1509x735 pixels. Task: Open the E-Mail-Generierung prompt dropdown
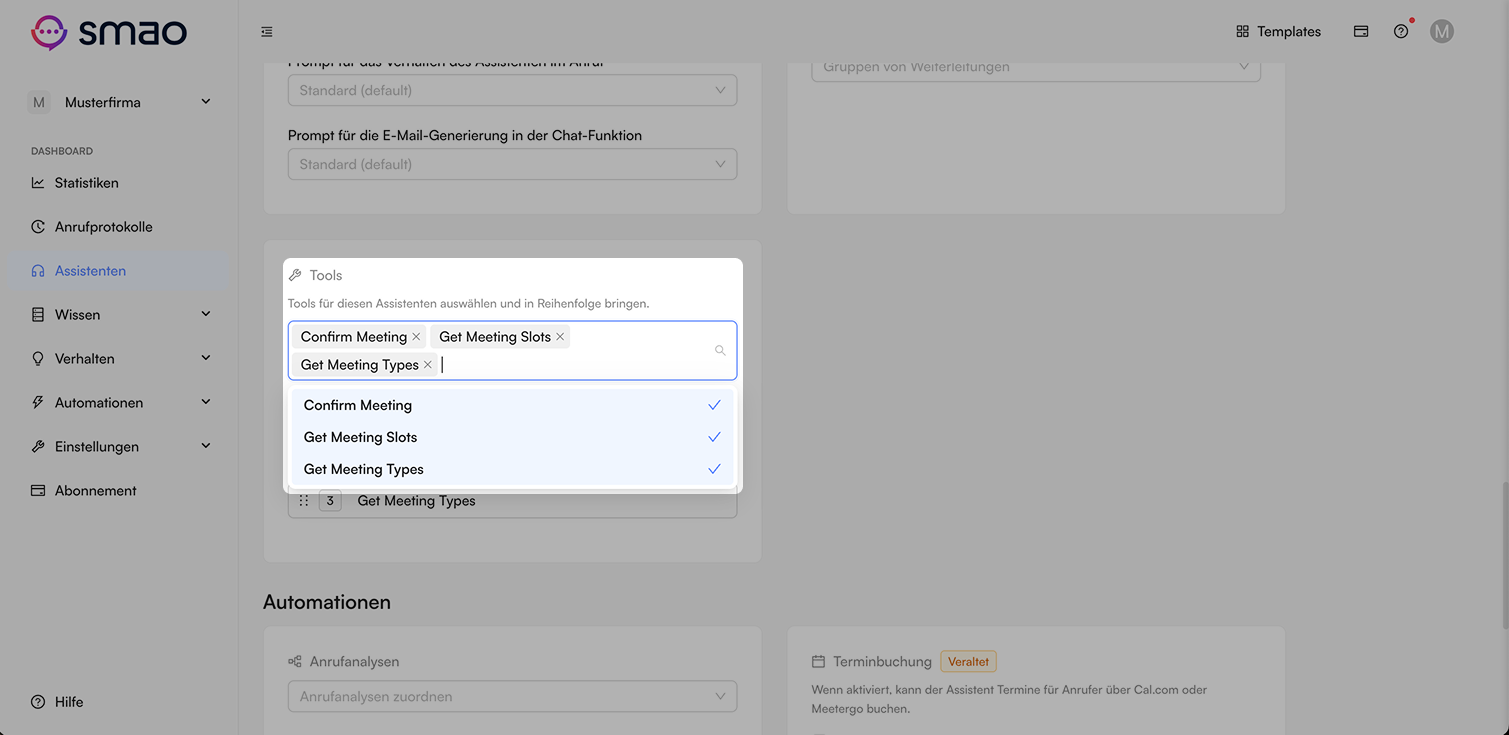point(512,164)
